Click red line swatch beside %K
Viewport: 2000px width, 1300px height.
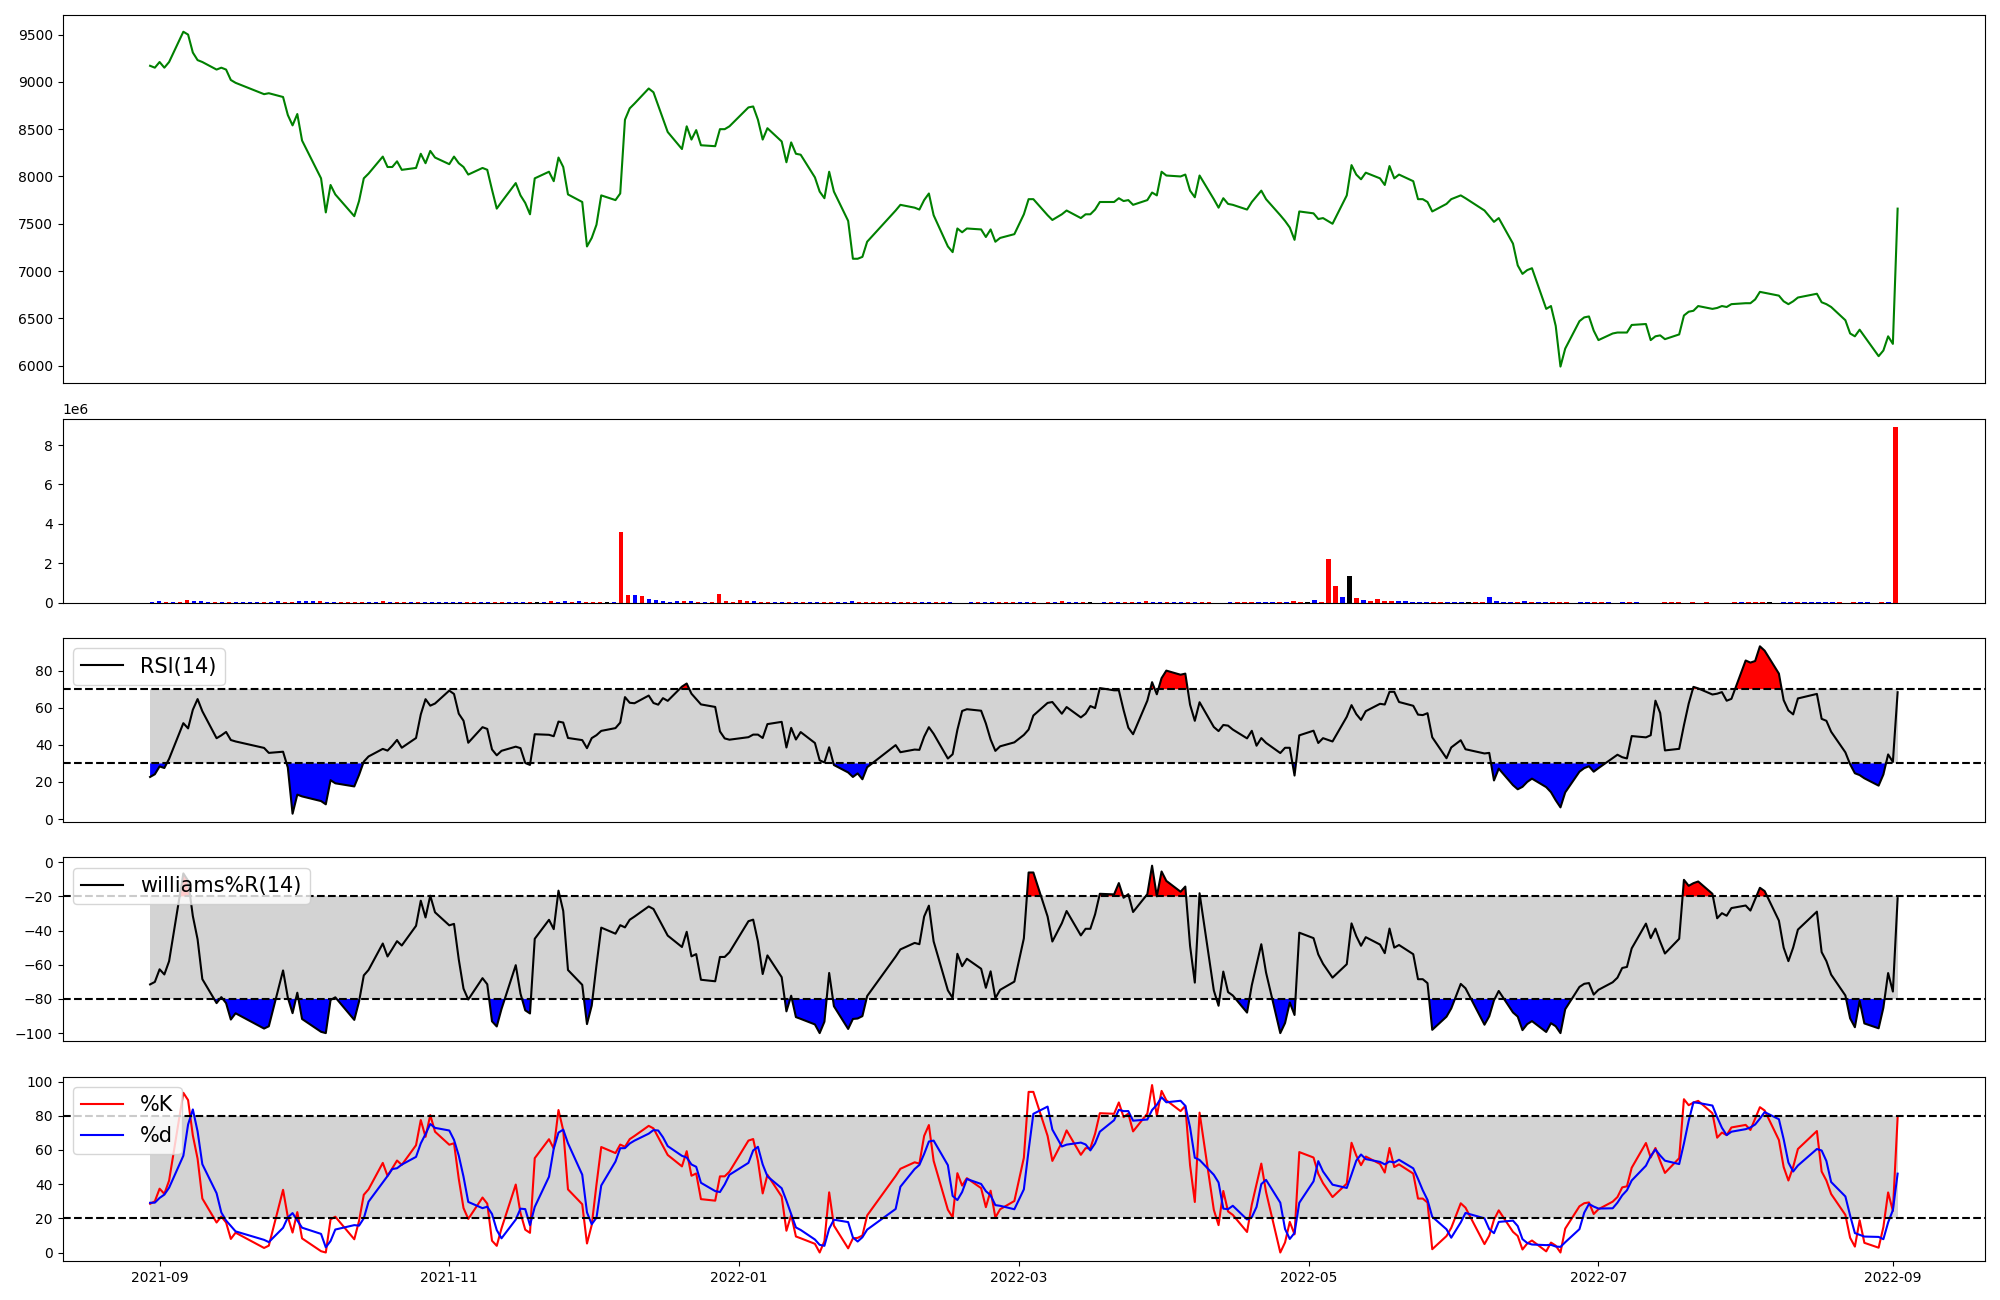click(102, 1104)
